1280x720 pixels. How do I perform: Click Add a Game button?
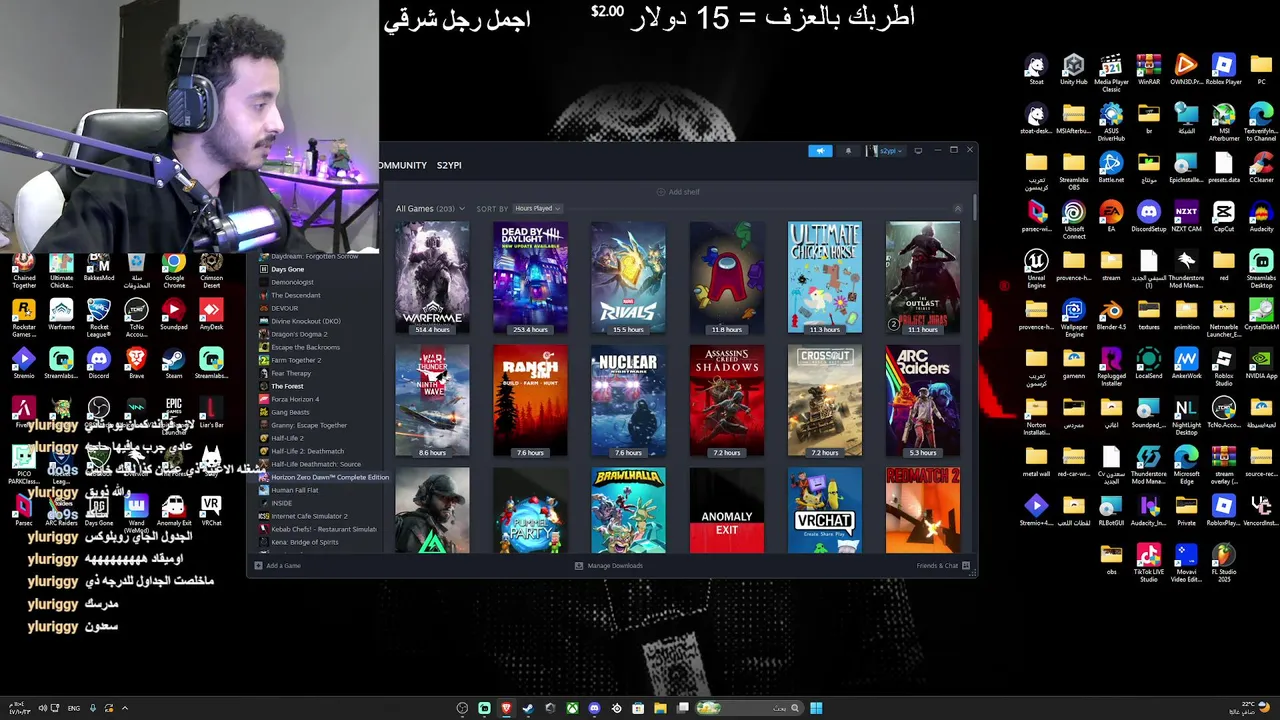[277, 565]
